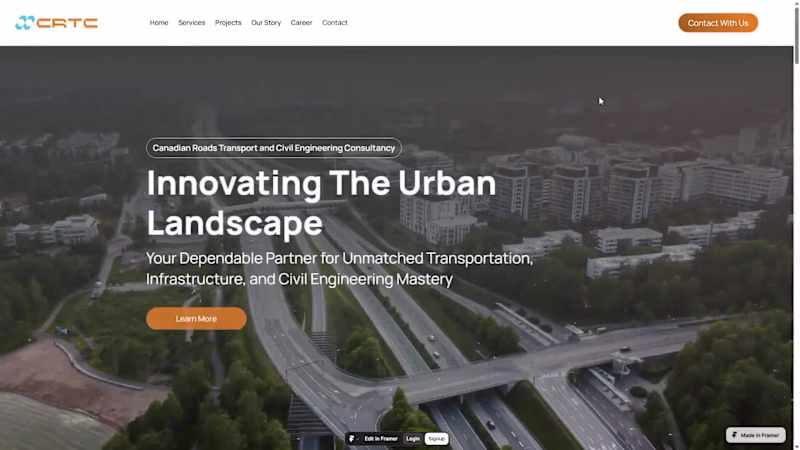The height and width of the screenshot is (450, 800).
Task: Click the Canadian Roads Transport consultancy tag
Action: [x=274, y=148]
